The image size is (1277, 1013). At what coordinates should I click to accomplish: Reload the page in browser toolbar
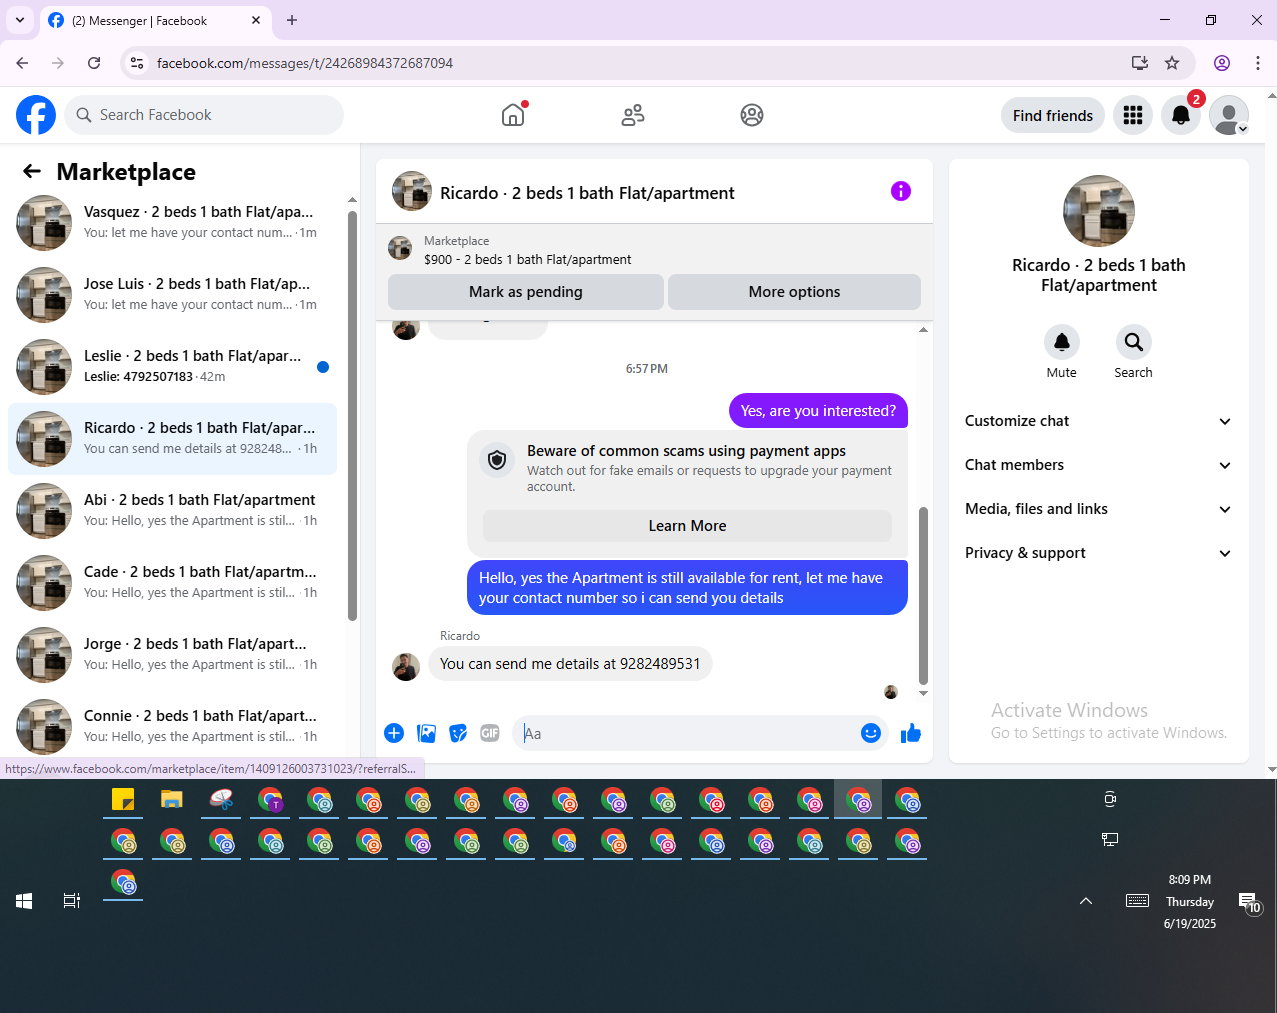coord(94,63)
